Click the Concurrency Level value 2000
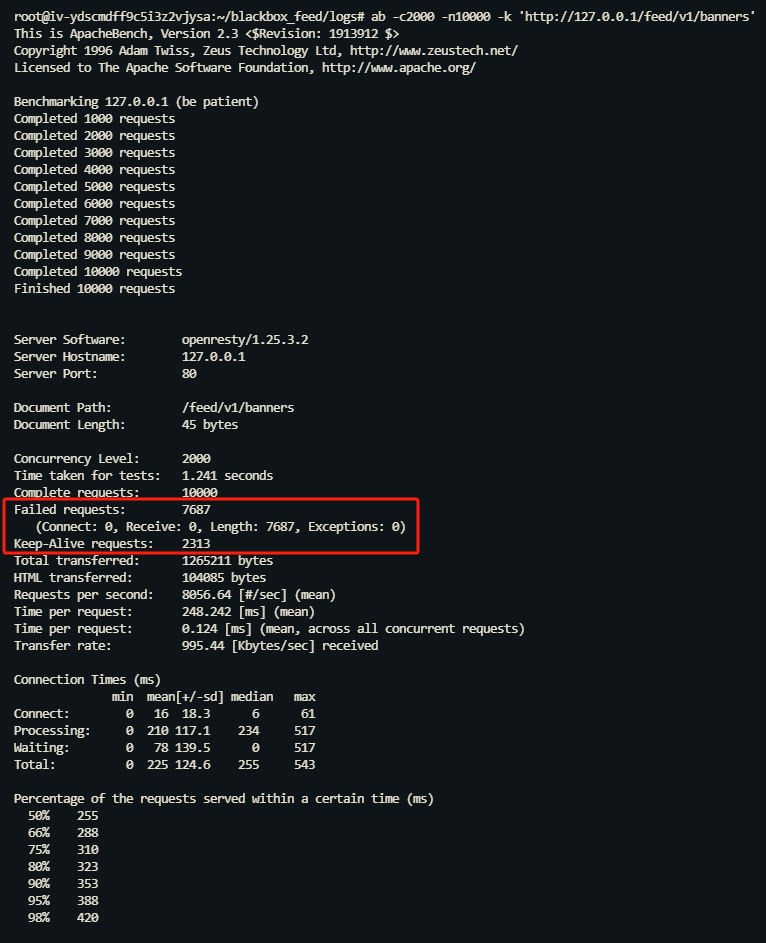This screenshot has height=943, width=766. [x=196, y=459]
